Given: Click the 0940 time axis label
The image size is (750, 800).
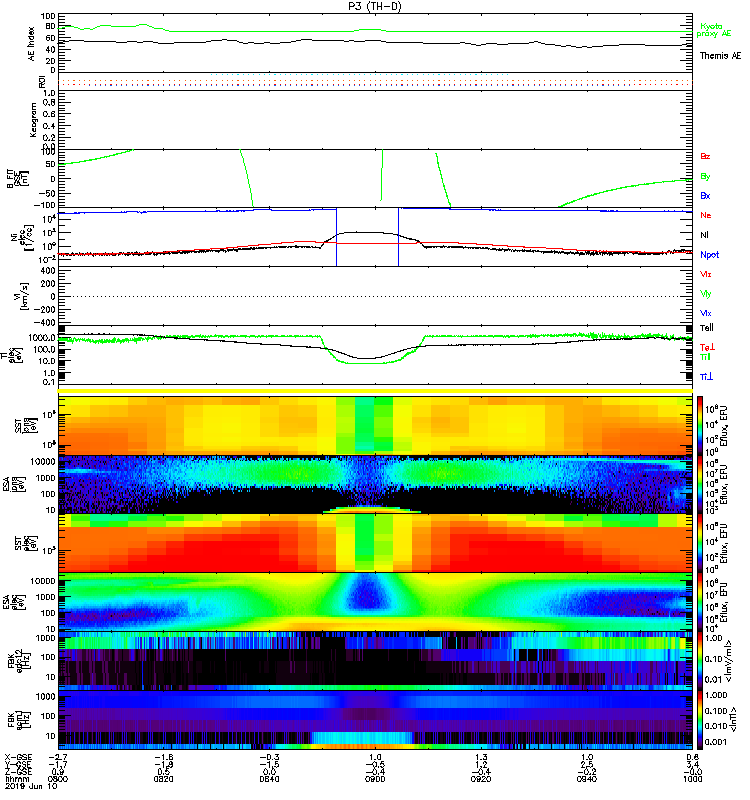Looking at the screenshot, I should click(x=587, y=779).
